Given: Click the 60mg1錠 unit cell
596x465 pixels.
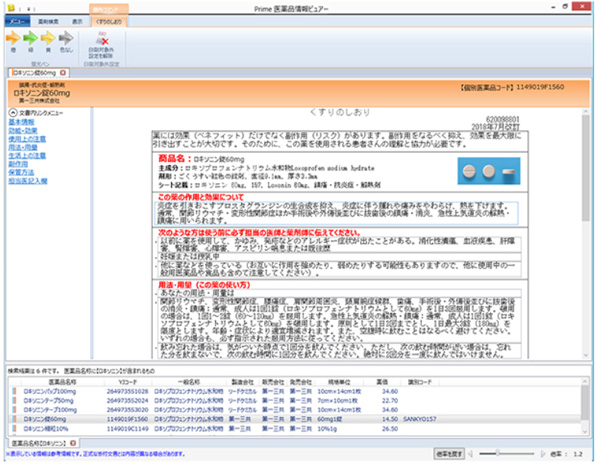Looking at the screenshot, I should click(x=330, y=419).
